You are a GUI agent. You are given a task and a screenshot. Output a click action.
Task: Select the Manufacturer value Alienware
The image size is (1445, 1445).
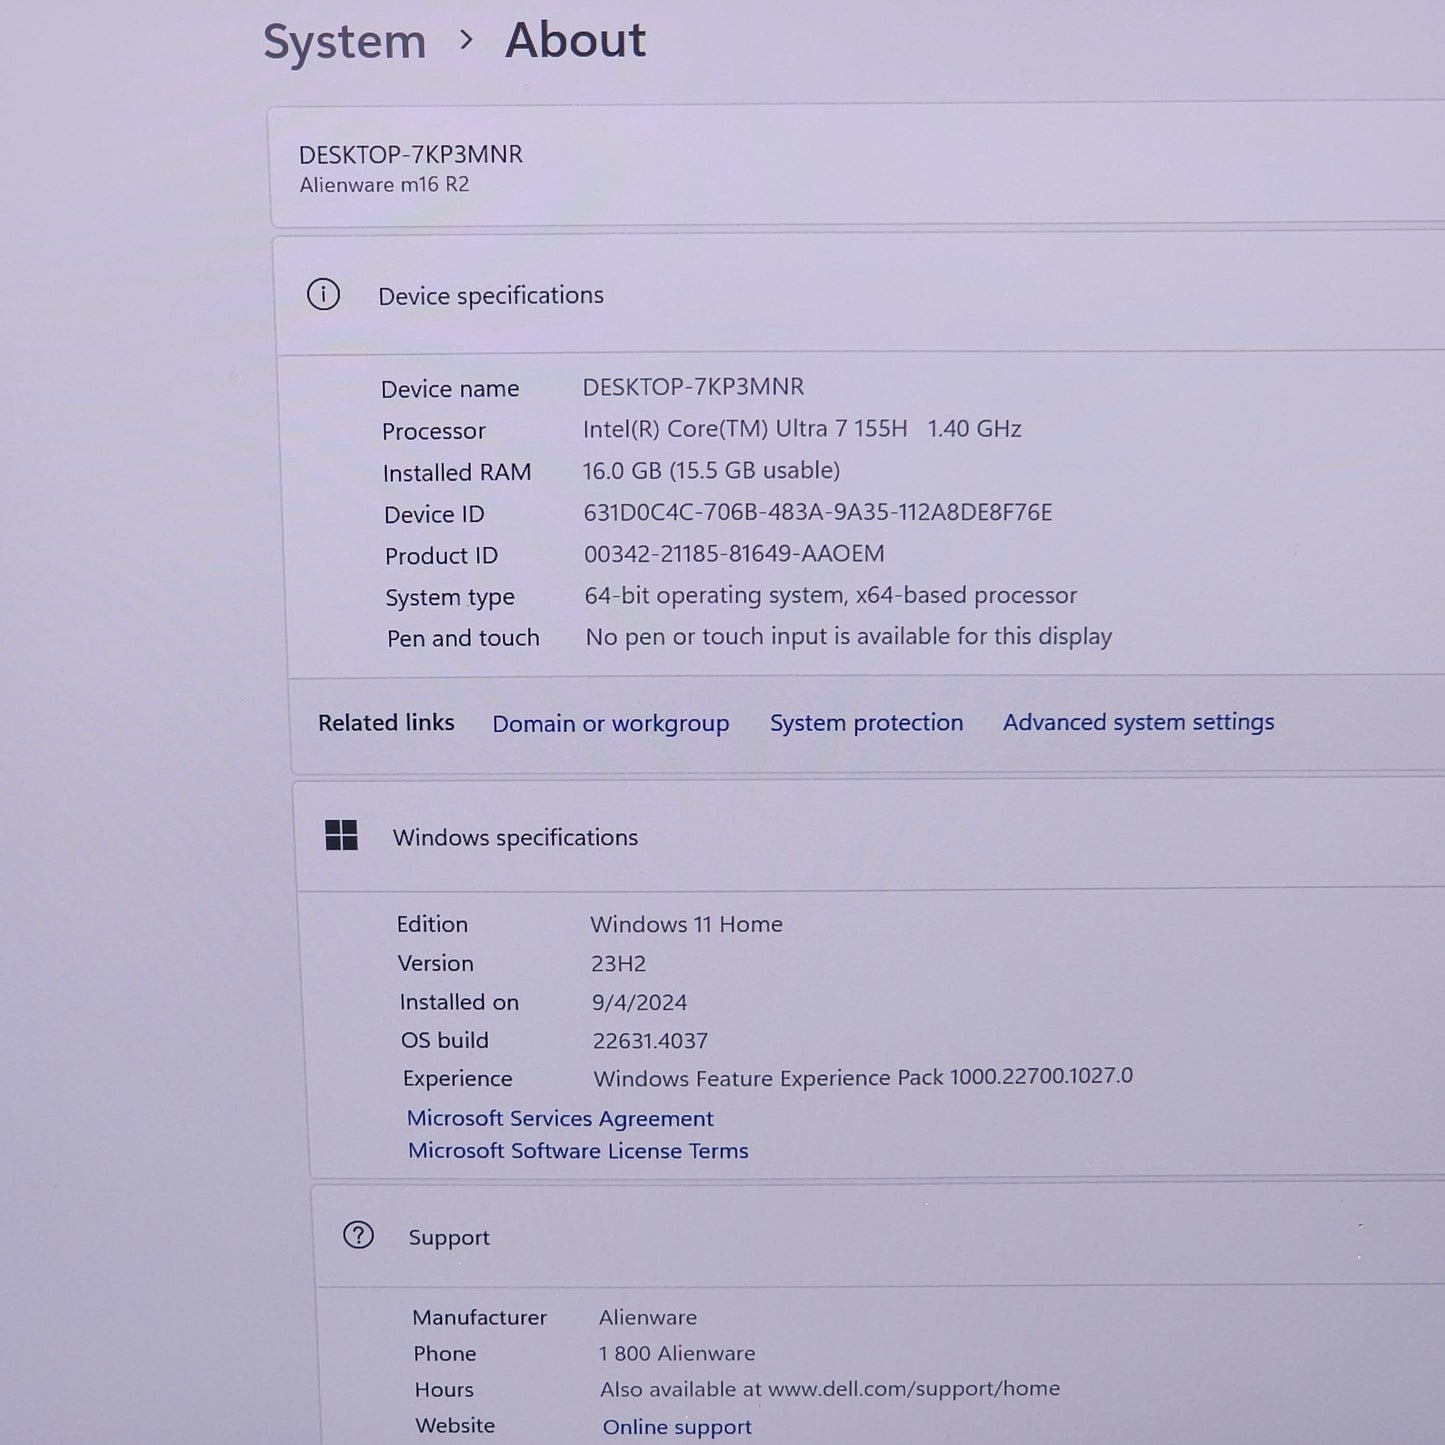[x=648, y=1317]
